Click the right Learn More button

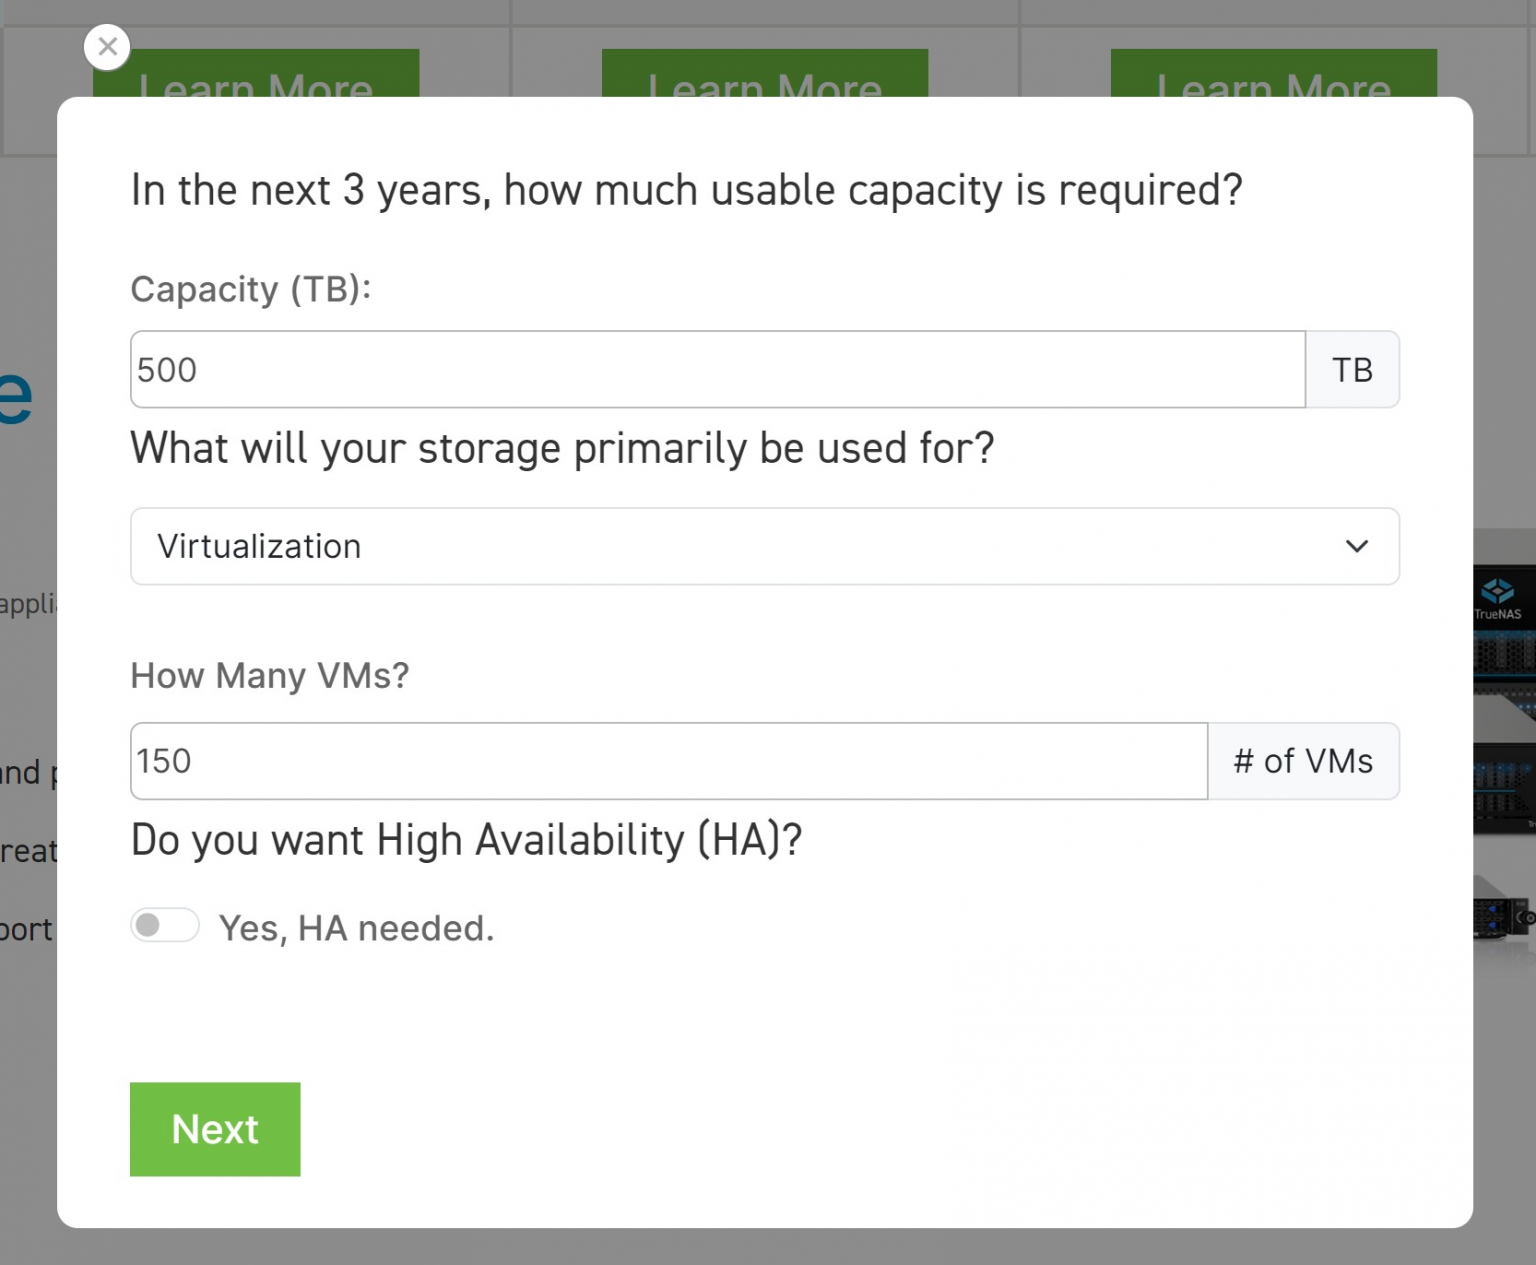coord(1273,75)
